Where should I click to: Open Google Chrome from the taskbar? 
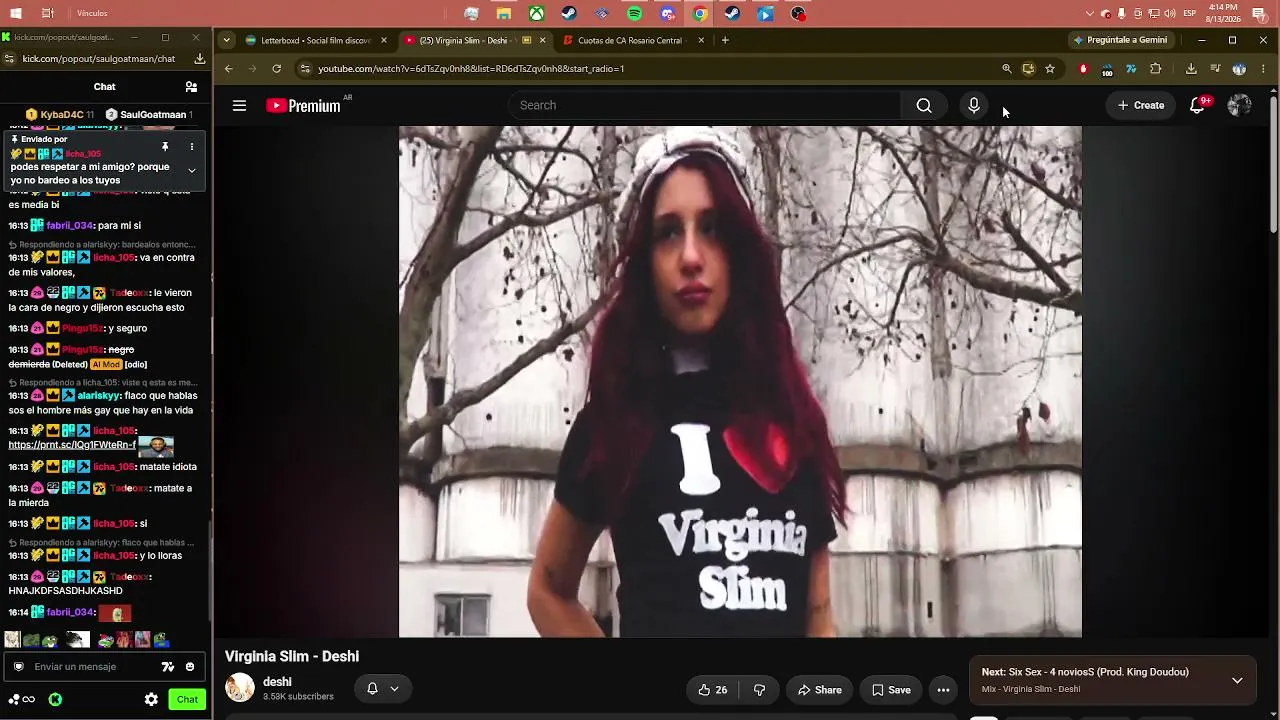click(700, 14)
